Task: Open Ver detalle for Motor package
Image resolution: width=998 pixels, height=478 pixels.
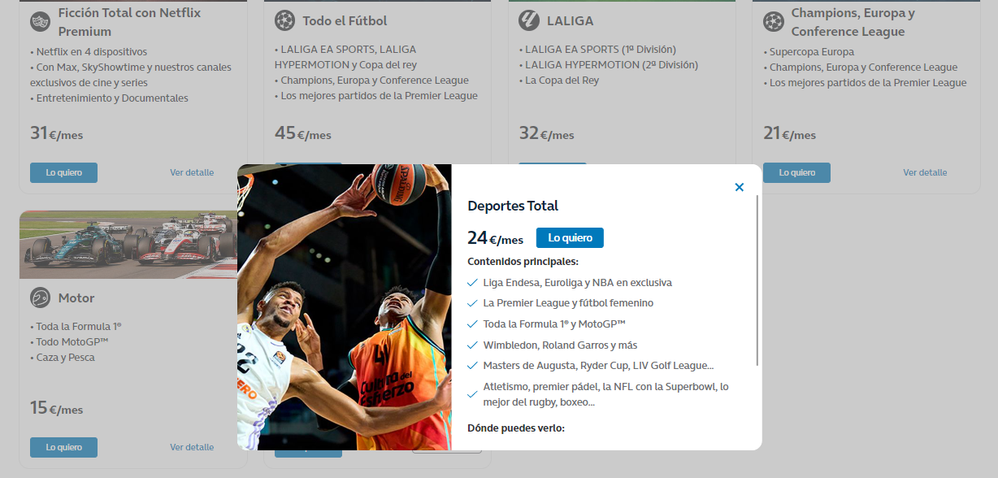Action: pos(192,447)
